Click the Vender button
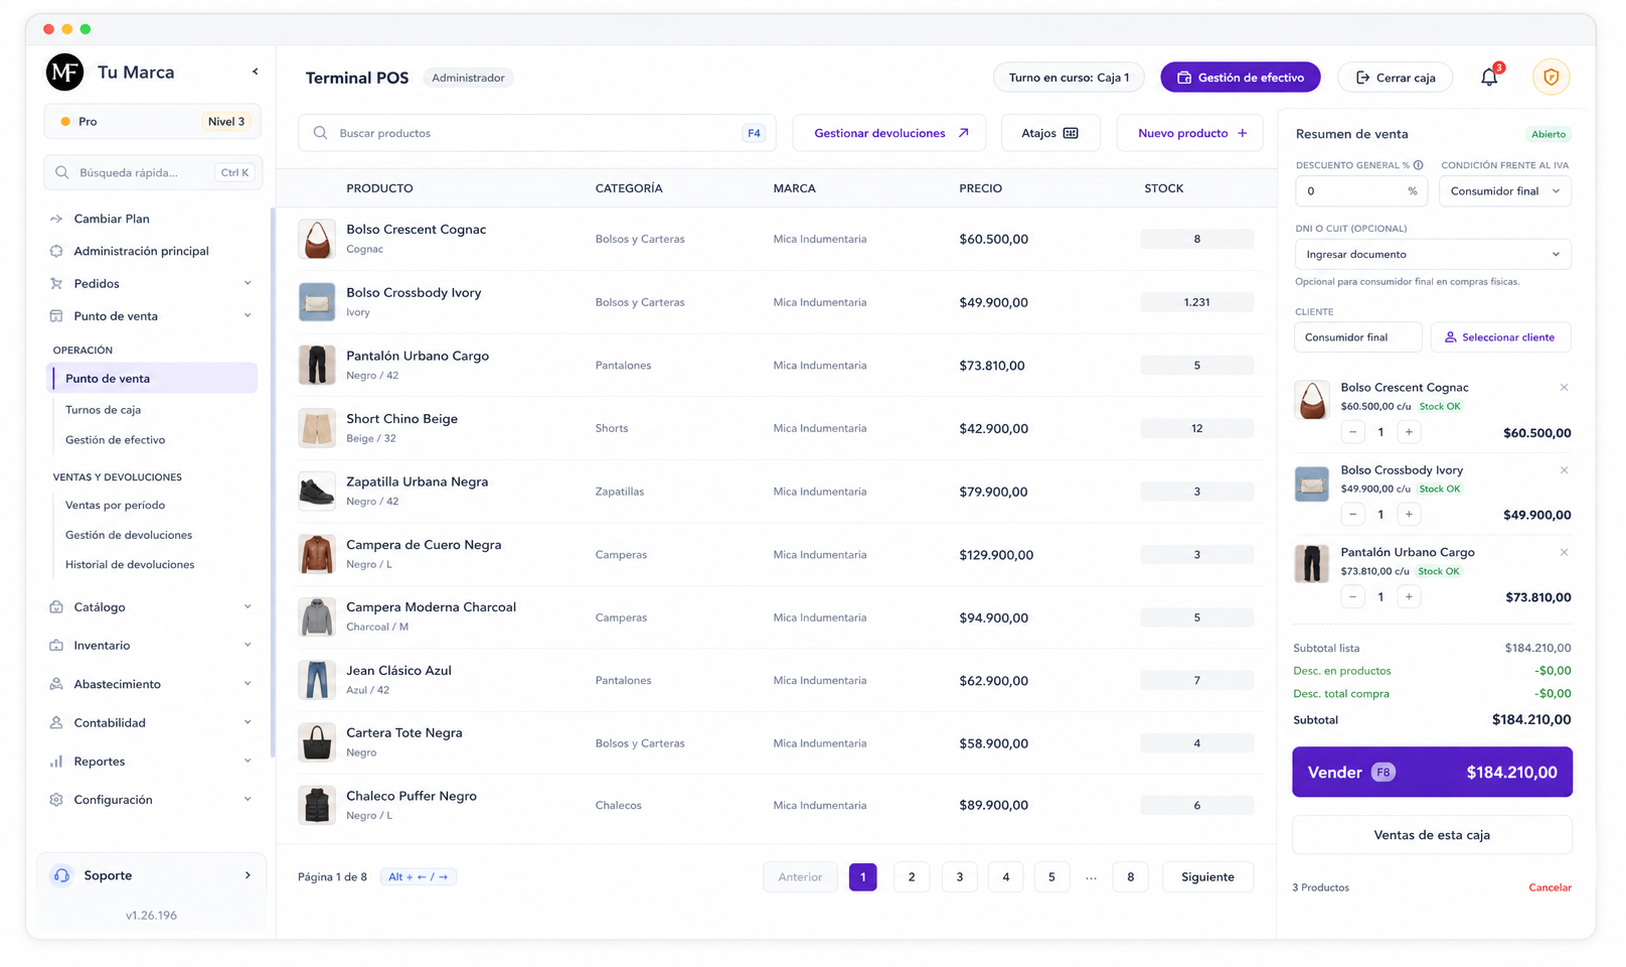This screenshot has height=967, width=1626. tap(1432, 772)
